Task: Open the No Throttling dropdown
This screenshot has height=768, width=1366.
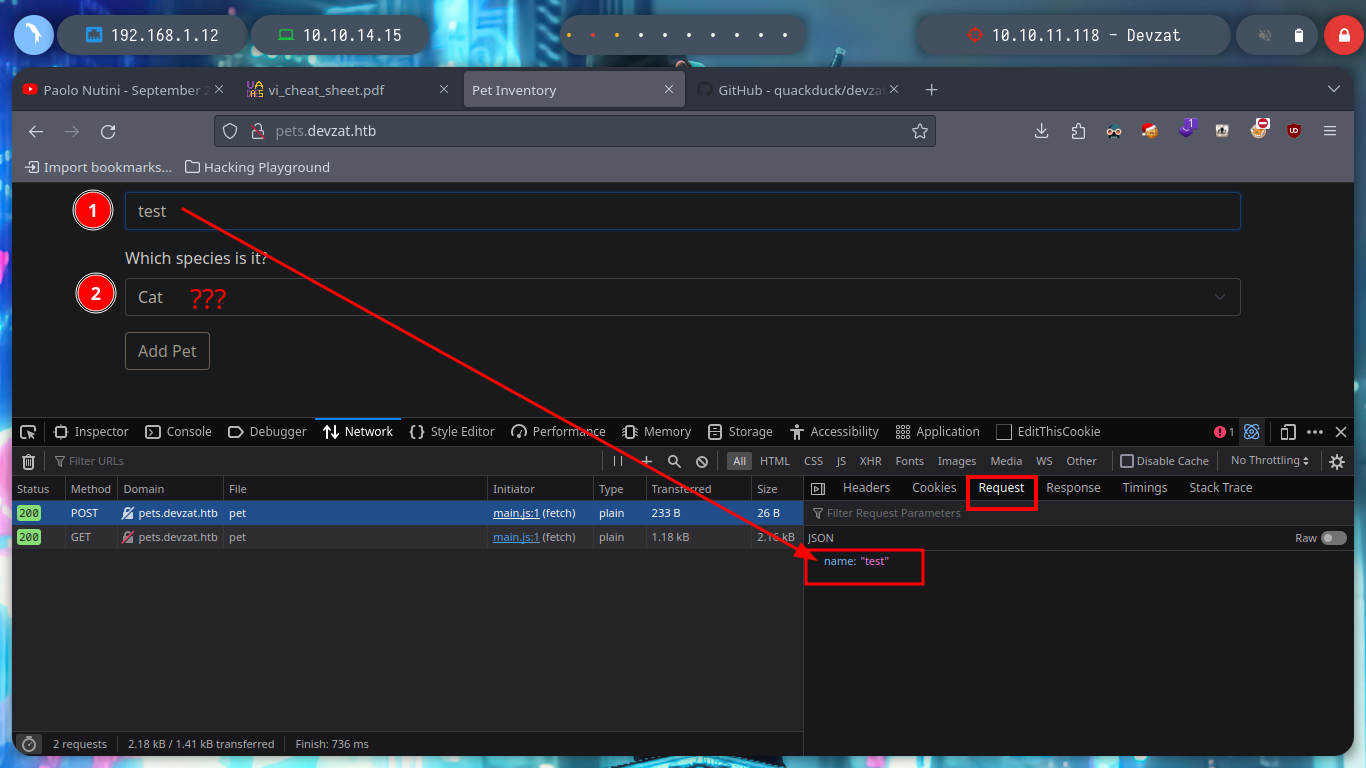Action: tap(1270, 461)
